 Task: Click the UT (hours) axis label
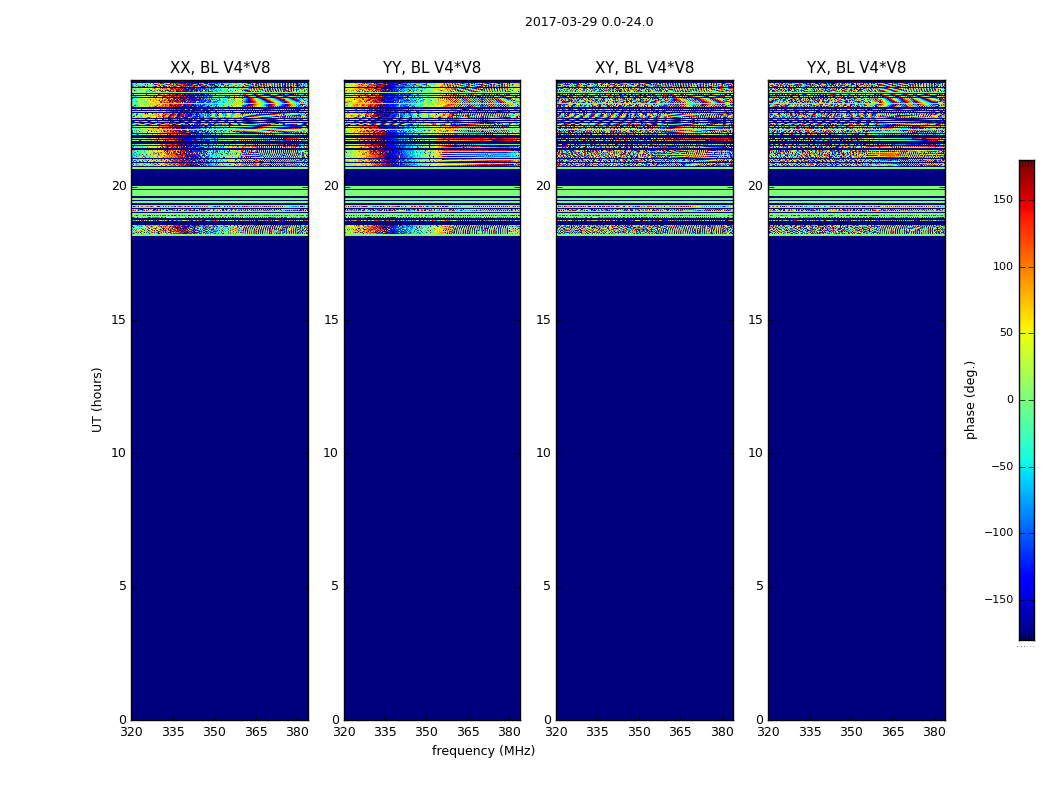click(97, 400)
